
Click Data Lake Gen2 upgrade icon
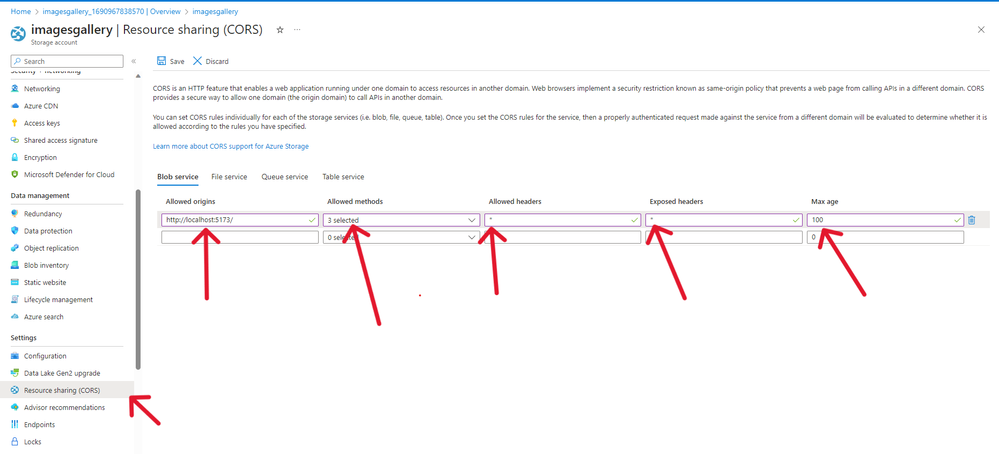pyautogui.click(x=15, y=373)
